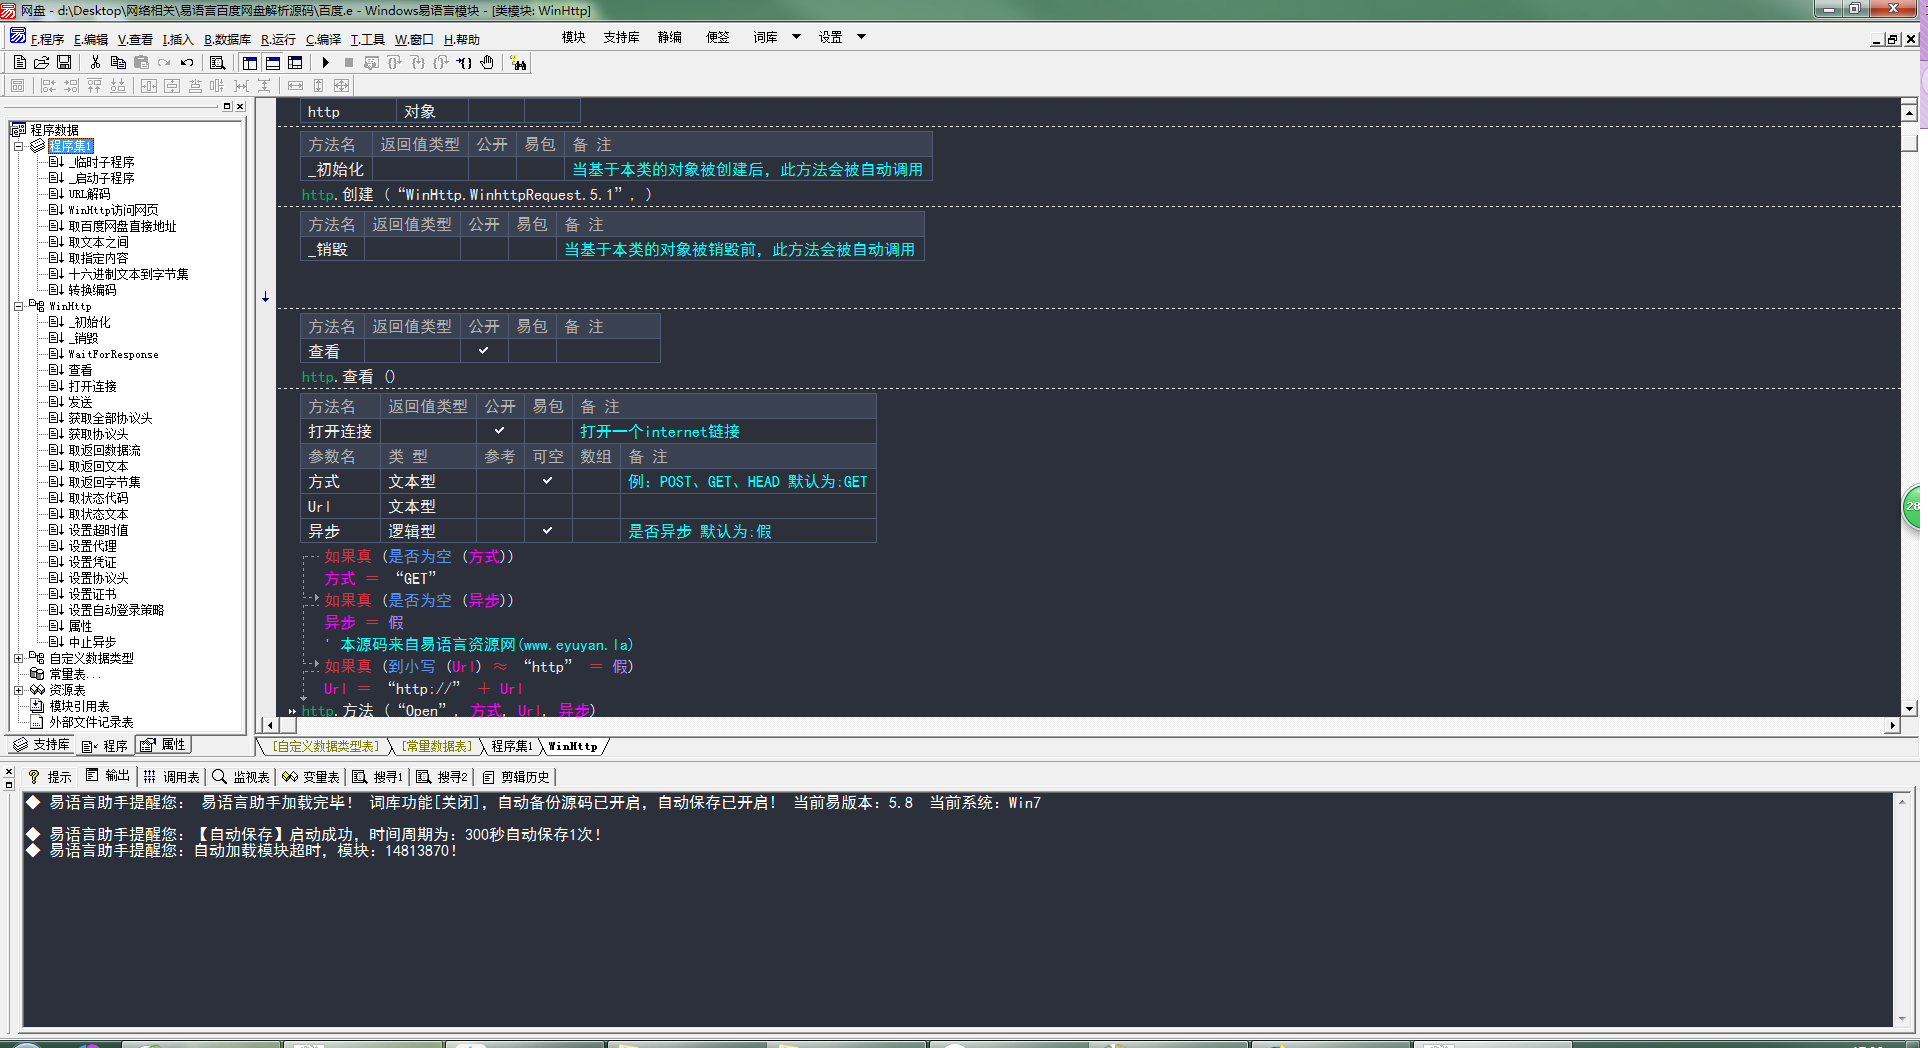This screenshot has width=1928, height=1048.
Task: Expand the 自定义数据类型 tree node
Action: point(18,658)
